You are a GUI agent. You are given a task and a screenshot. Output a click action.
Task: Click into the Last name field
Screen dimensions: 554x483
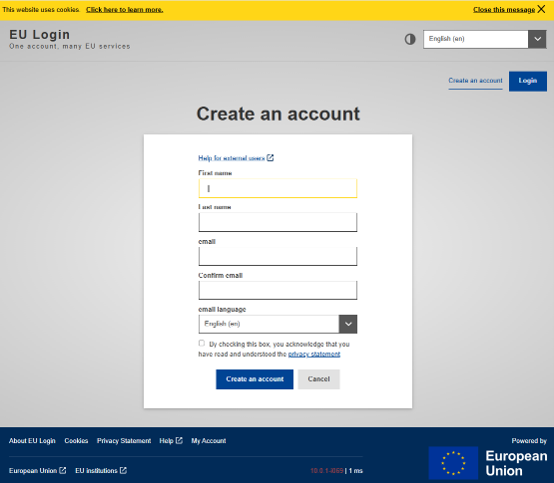click(x=278, y=222)
